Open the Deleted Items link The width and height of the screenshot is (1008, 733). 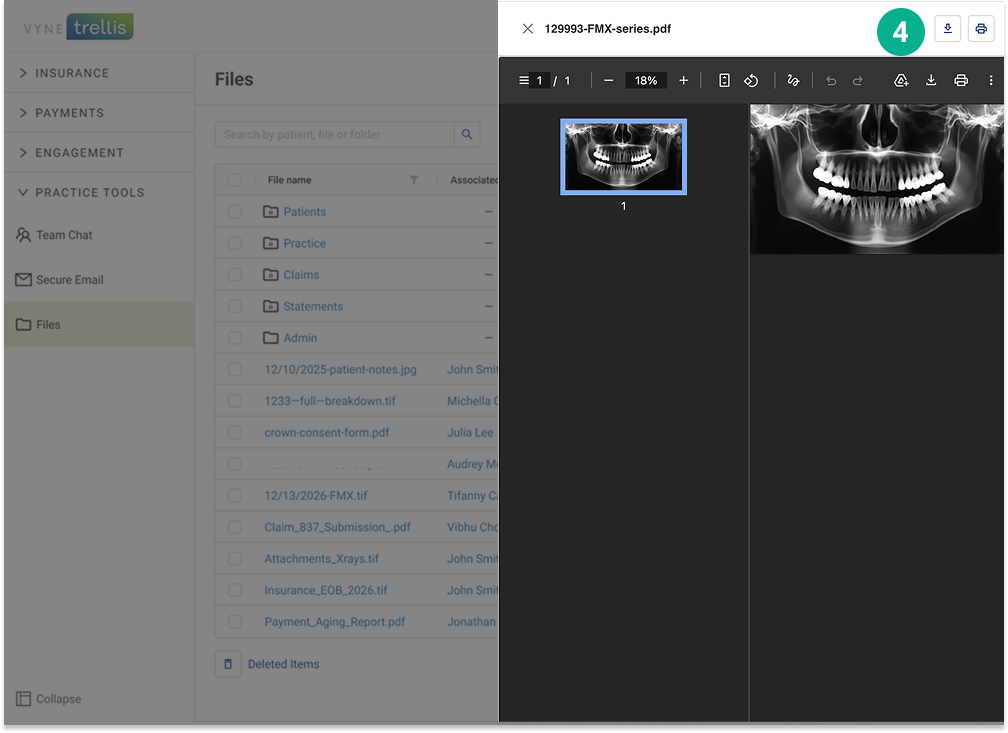(x=283, y=664)
